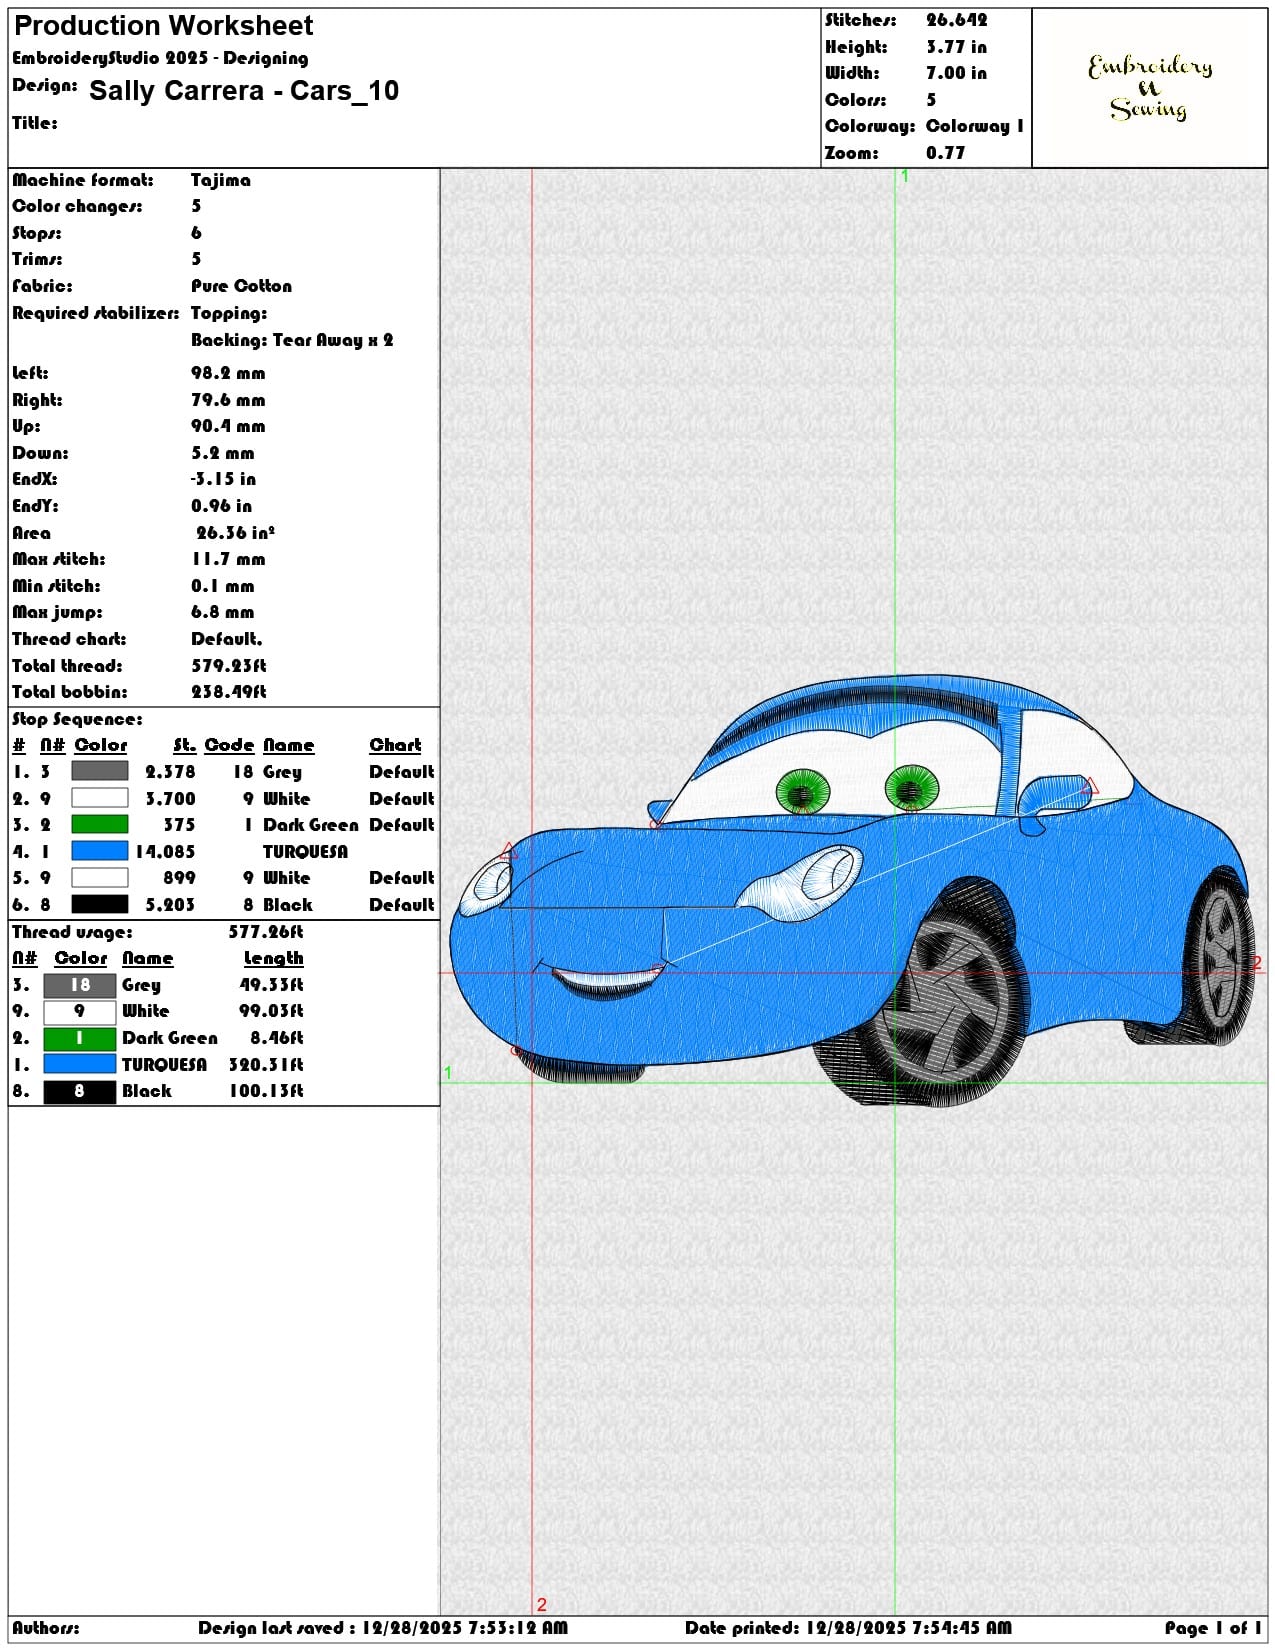Click the thread usage total '577.26ft'
Screen dimensions: 1275x1650
pos(266,932)
